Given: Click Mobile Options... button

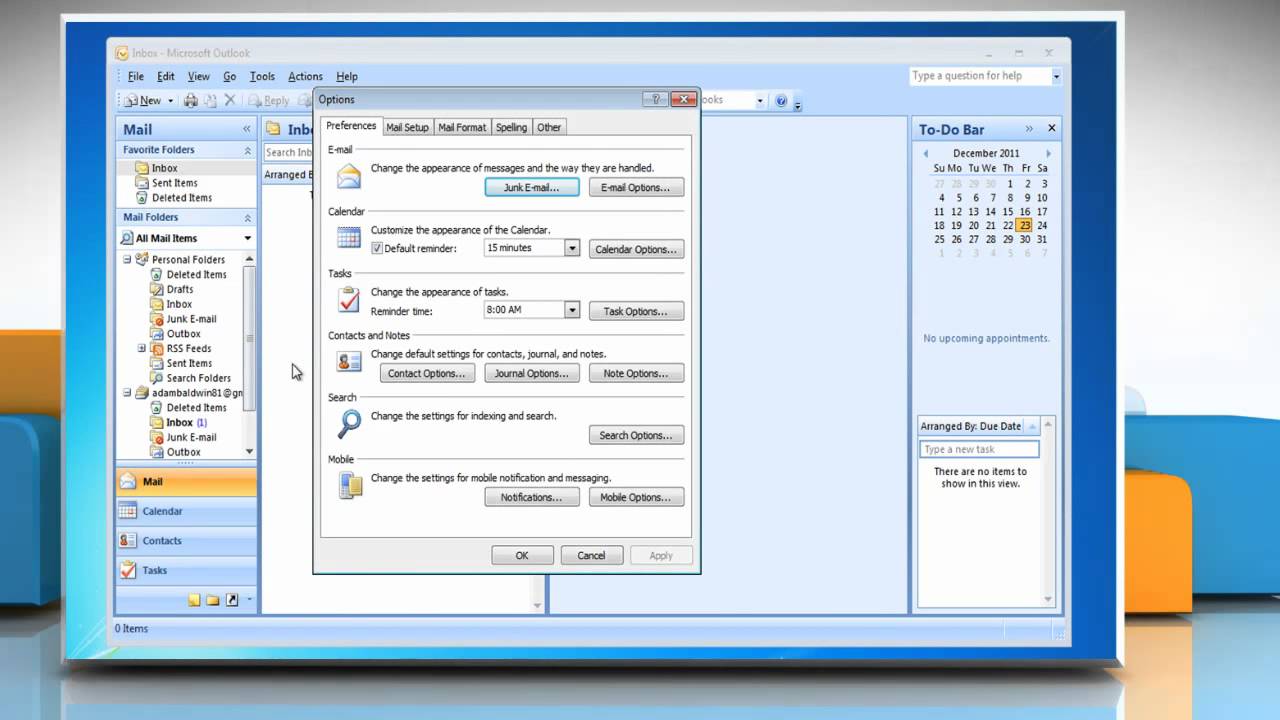Looking at the screenshot, I should 636,497.
